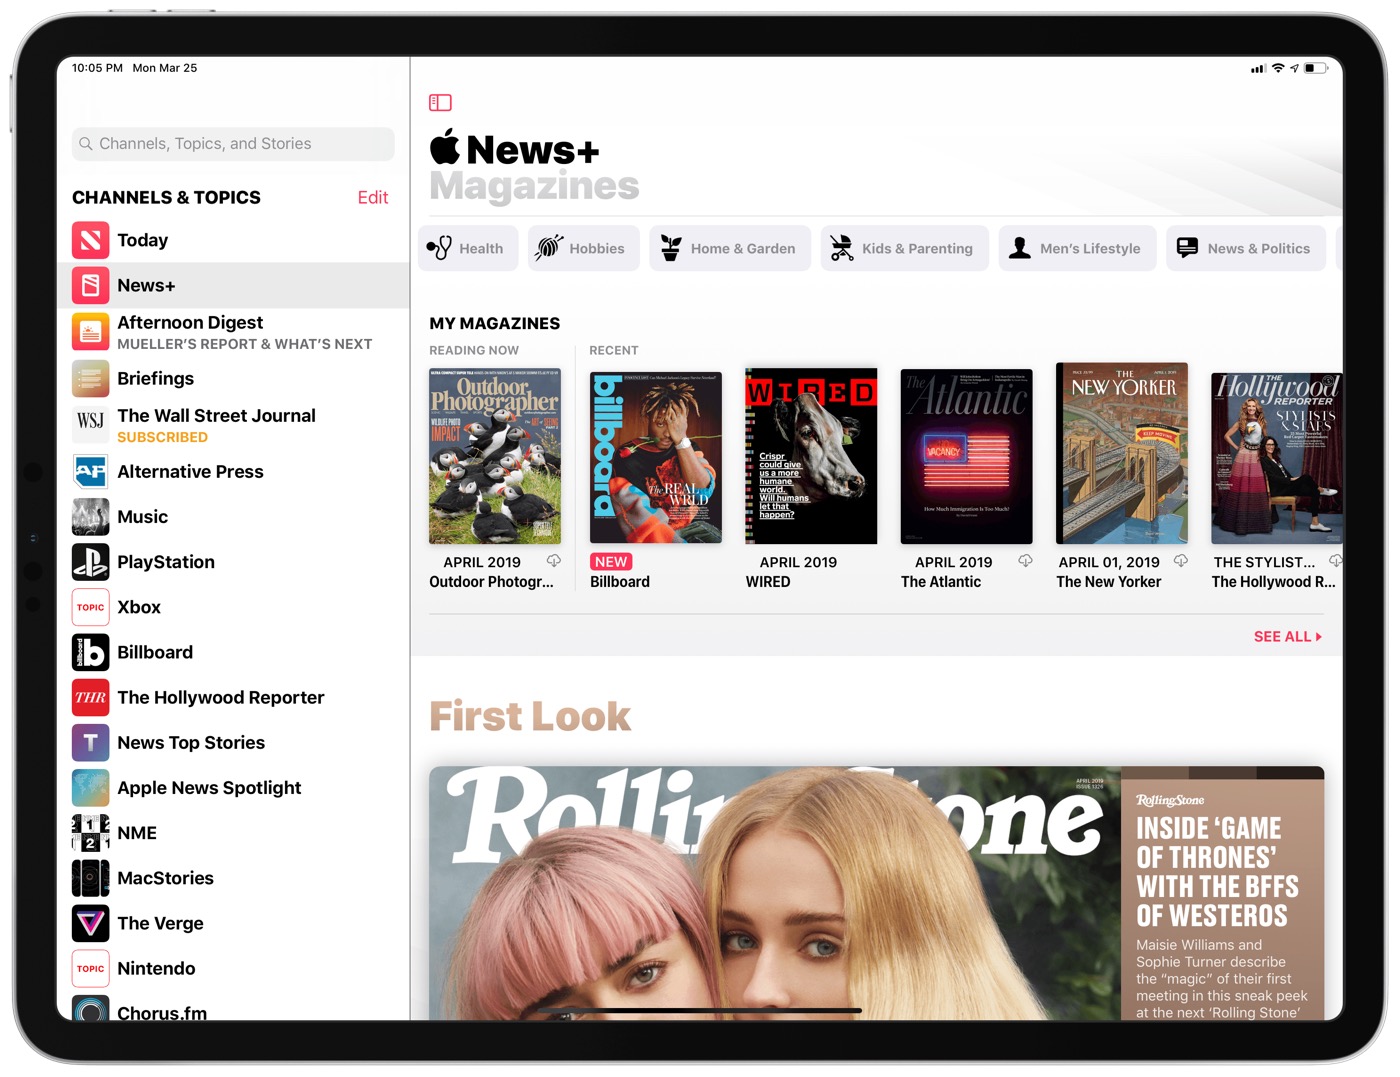Image resolution: width=1400 pixels, height=1077 pixels.
Task: Click the SEE ALL link
Action: [x=1287, y=636]
